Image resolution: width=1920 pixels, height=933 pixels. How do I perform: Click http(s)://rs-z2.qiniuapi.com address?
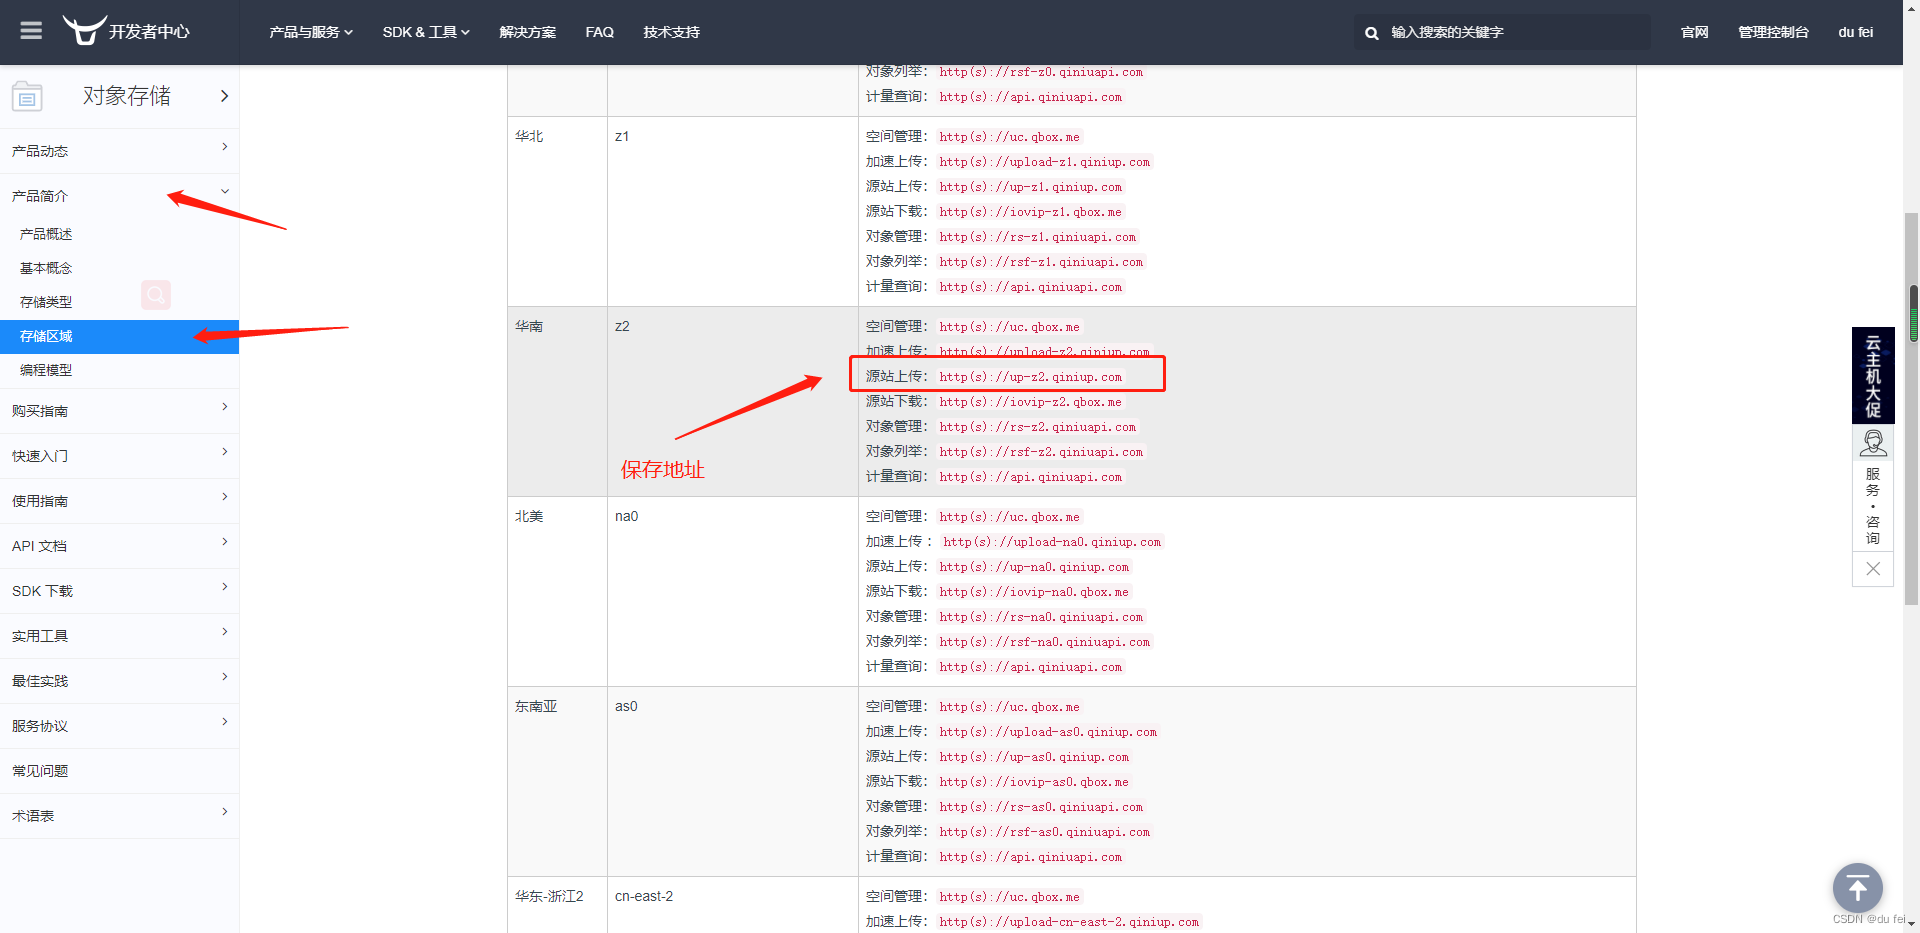[x=1037, y=427]
